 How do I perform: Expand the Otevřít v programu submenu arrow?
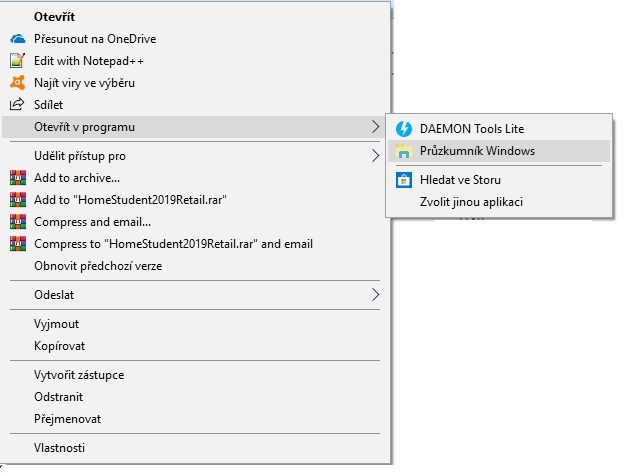click(375, 127)
